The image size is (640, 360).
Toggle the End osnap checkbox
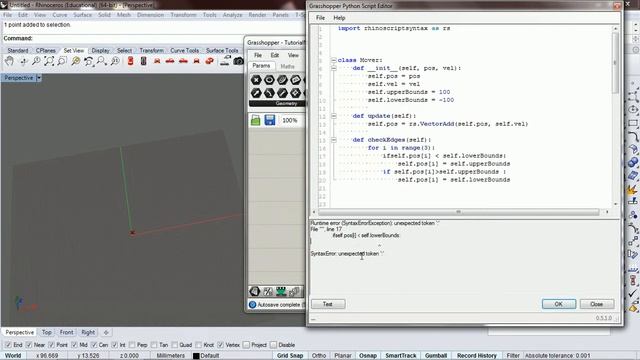click(x=8, y=345)
